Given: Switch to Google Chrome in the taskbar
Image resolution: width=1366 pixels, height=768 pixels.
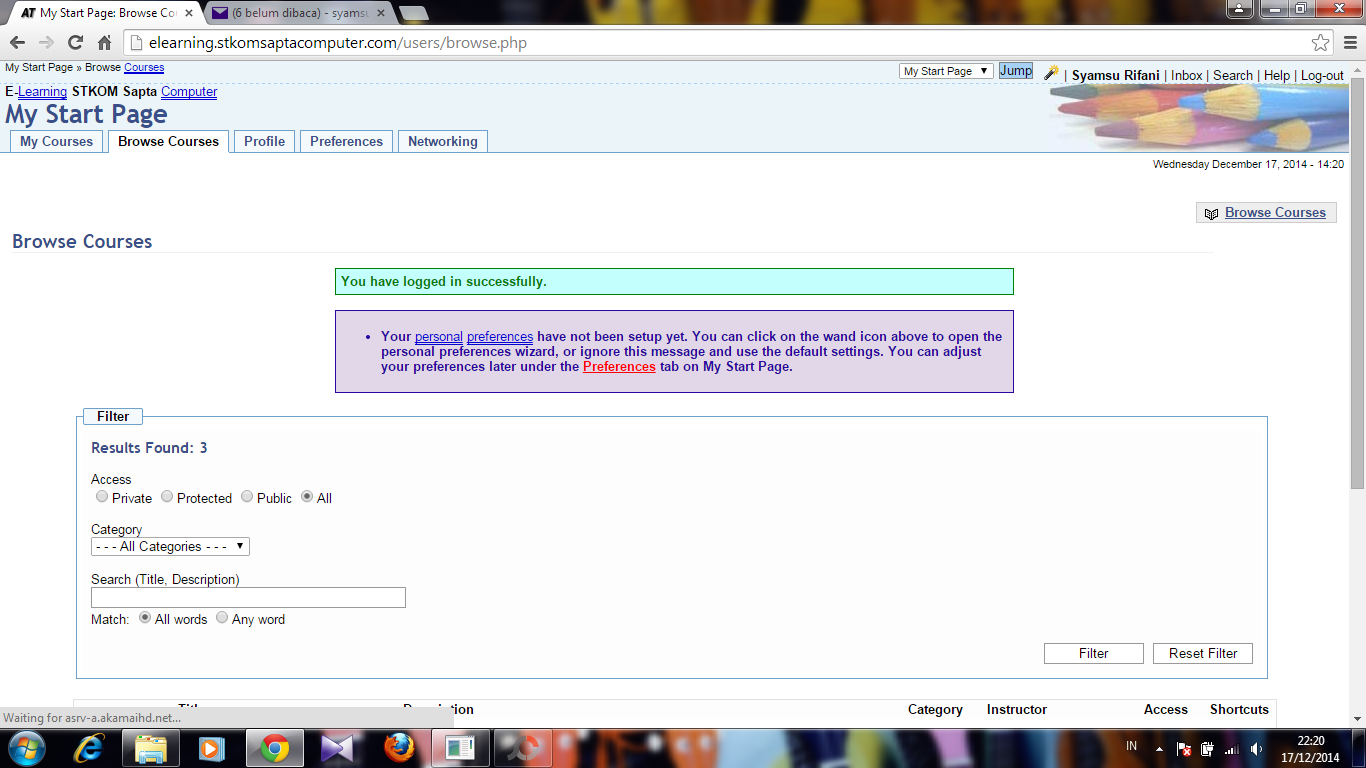Looking at the screenshot, I should click(274, 748).
